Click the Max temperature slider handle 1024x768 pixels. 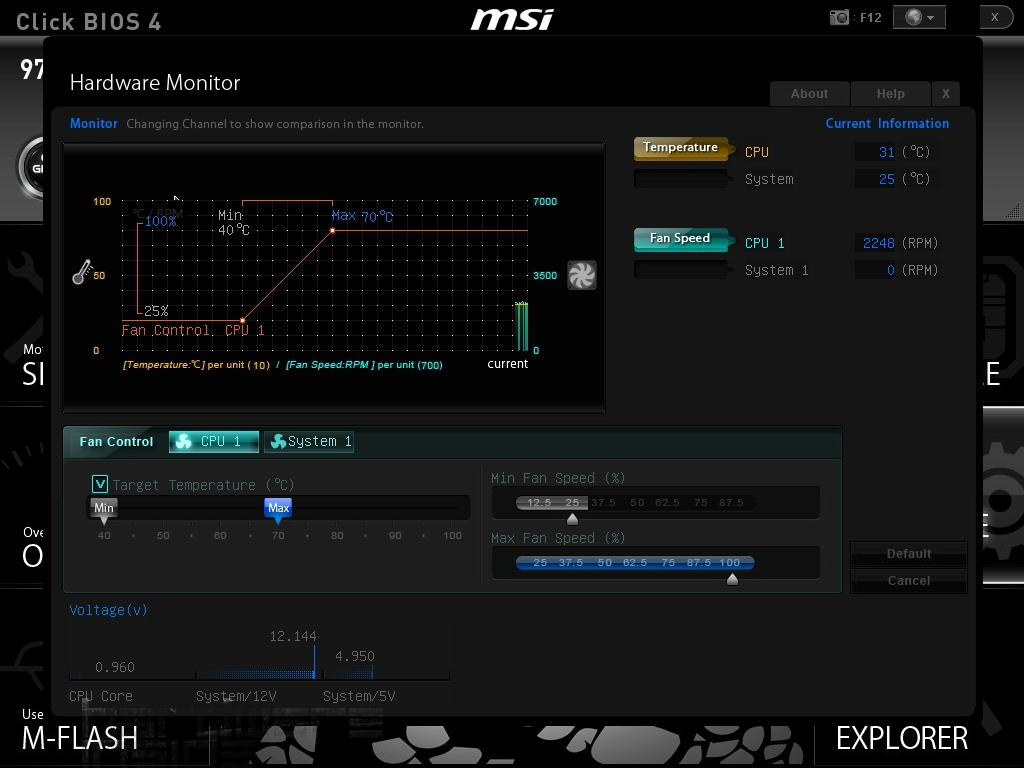click(278, 509)
